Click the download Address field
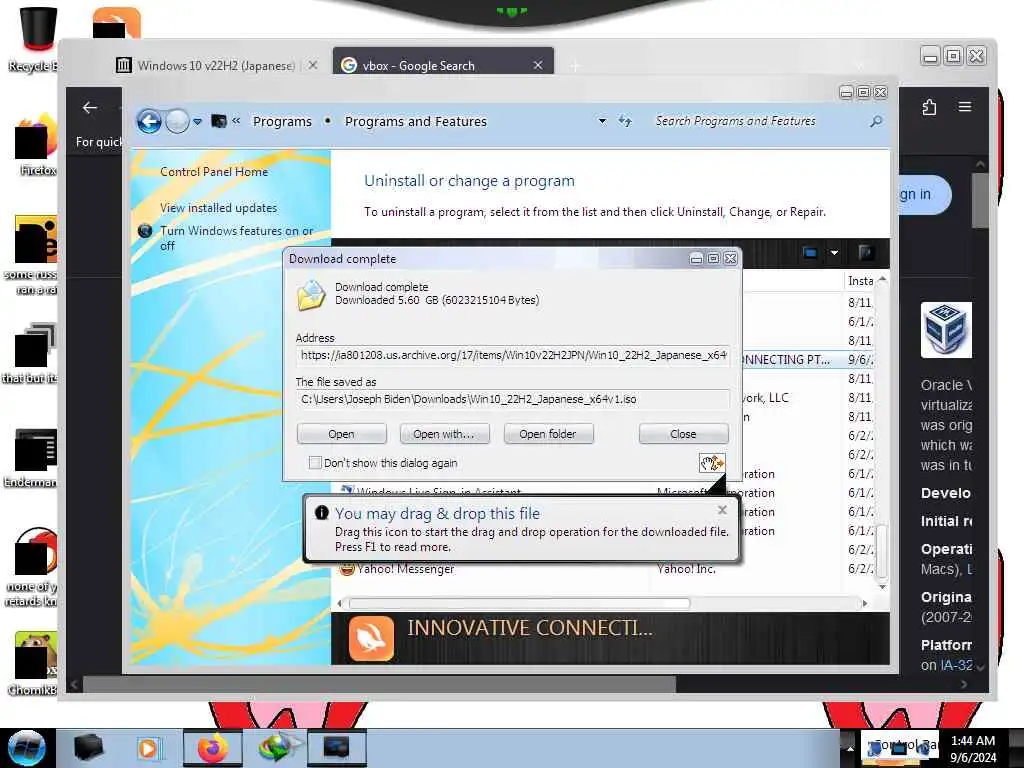Image resolution: width=1024 pixels, height=768 pixels. [513, 356]
